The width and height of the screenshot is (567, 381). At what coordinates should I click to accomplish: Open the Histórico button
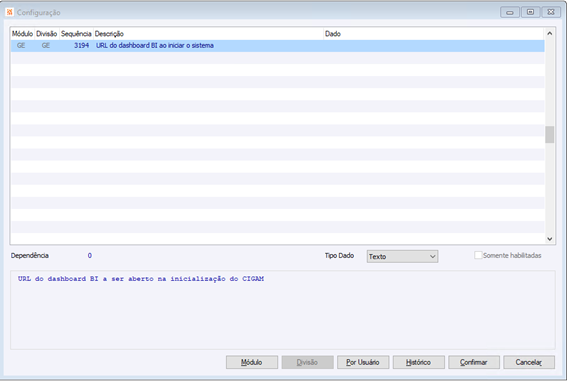tap(418, 362)
